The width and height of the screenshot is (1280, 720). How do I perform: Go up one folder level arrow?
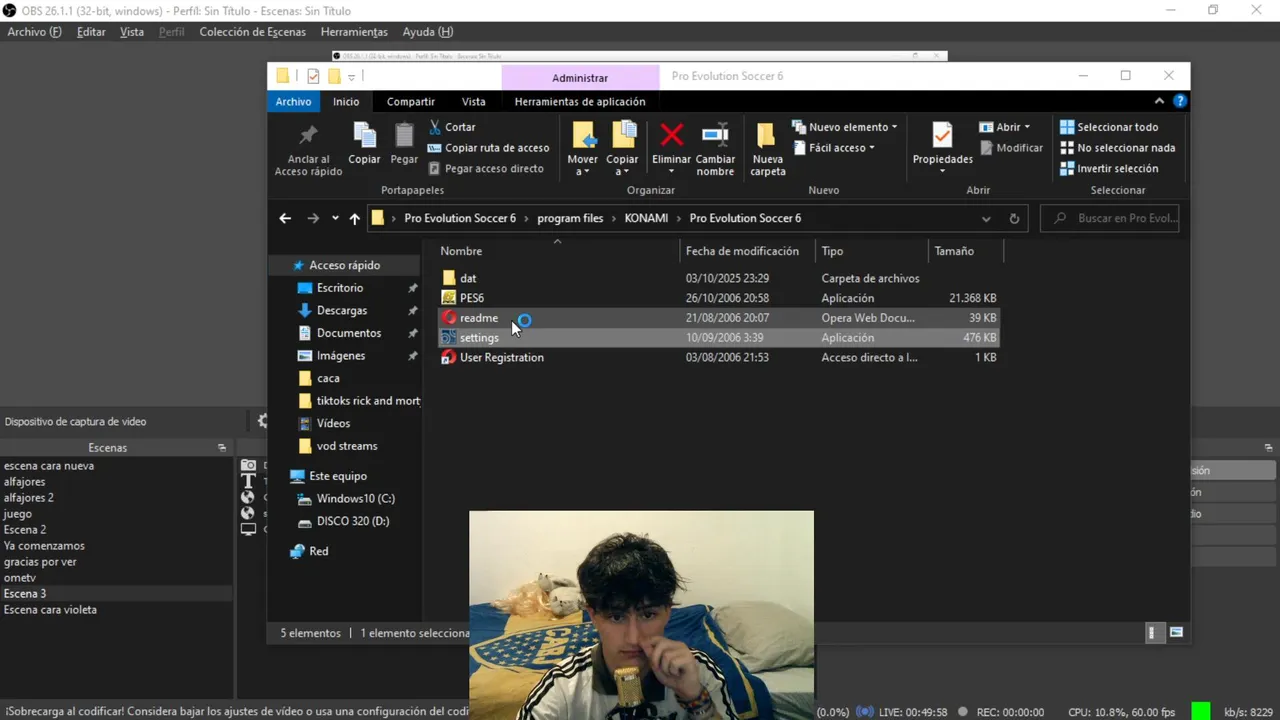[x=354, y=218]
